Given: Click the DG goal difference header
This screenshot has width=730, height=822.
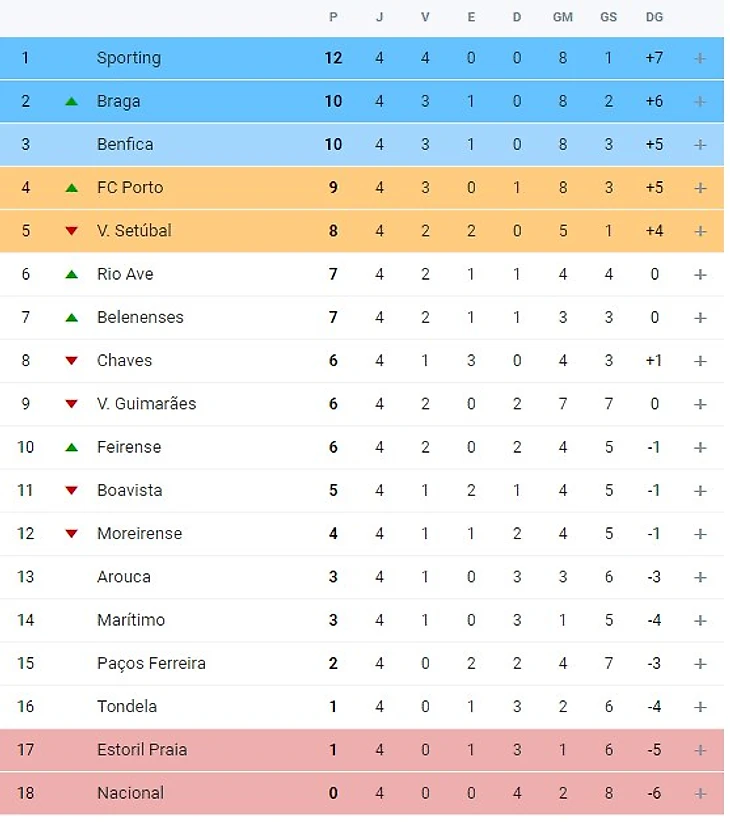Looking at the screenshot, I should click(654, 17).
